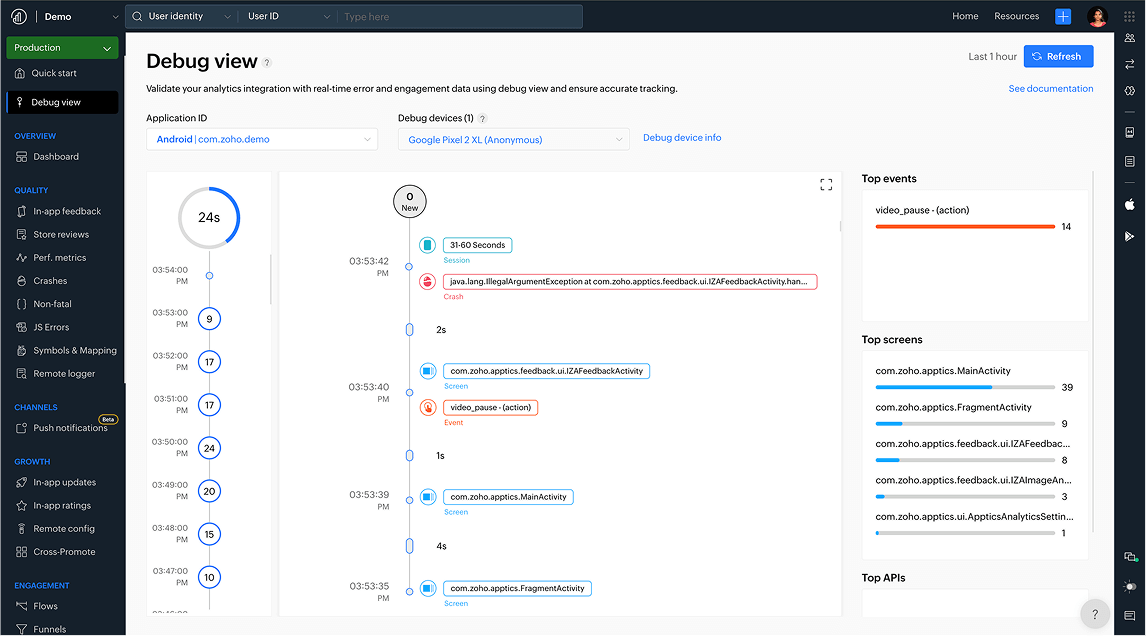Viewport: 1146px width, 636px height.
Task: Click the Remote config icon
Action: [21, 529]
